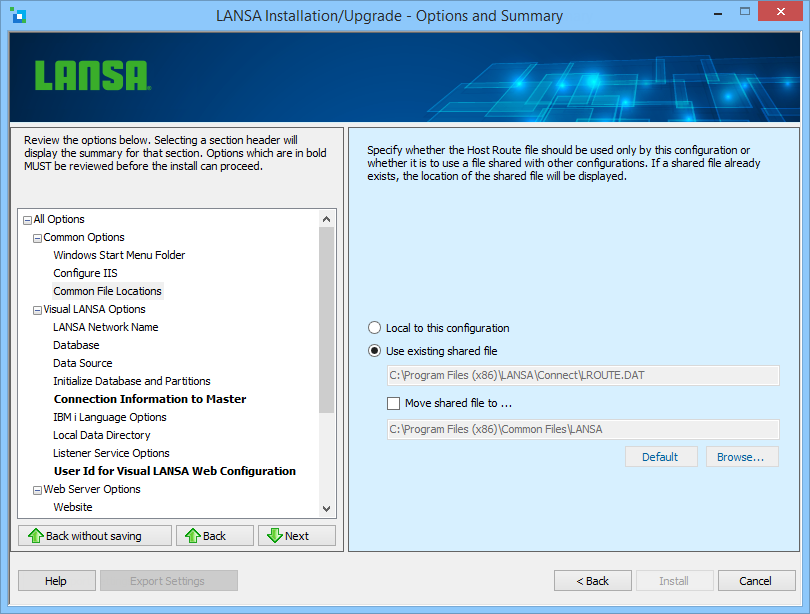Select Use existing shared file radio button
Screen dimensions: 810x614
click(375, 351)
